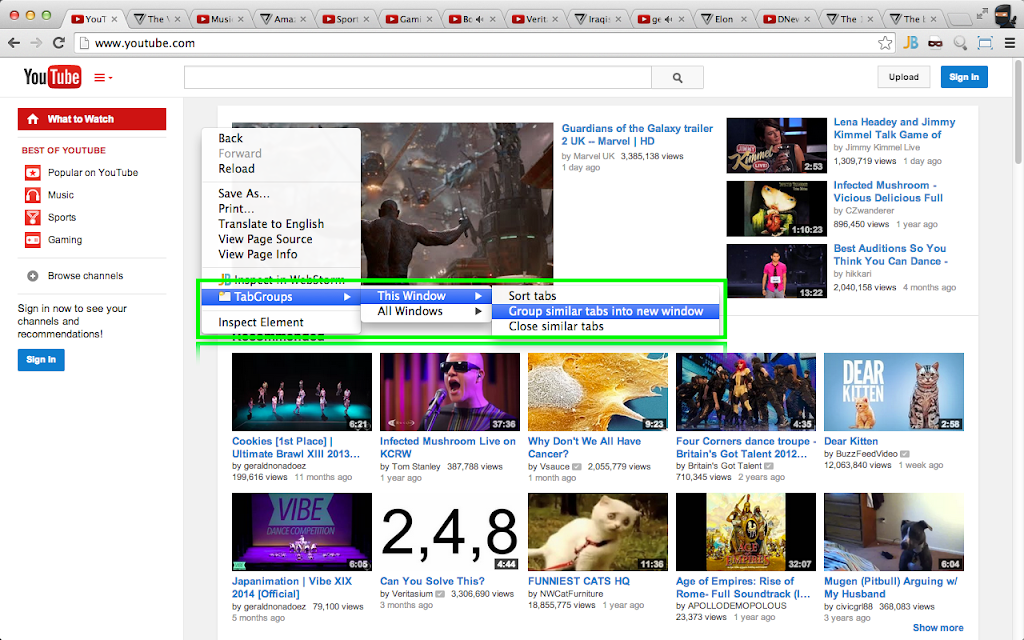Reload the page with the toolbar refresh icon
The width and height of the screenshot is (1024, 640).
pos(59,43)
